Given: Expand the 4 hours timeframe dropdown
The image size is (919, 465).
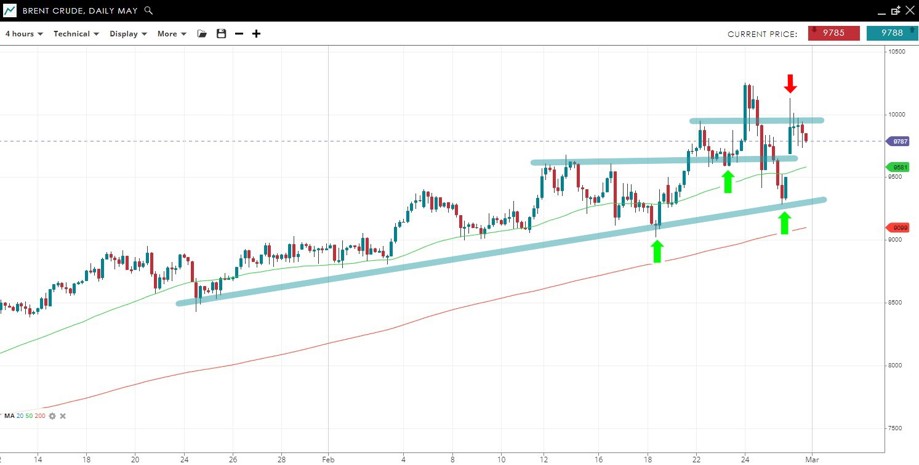Looking at the screenshot, I should [x=23, y=34].
